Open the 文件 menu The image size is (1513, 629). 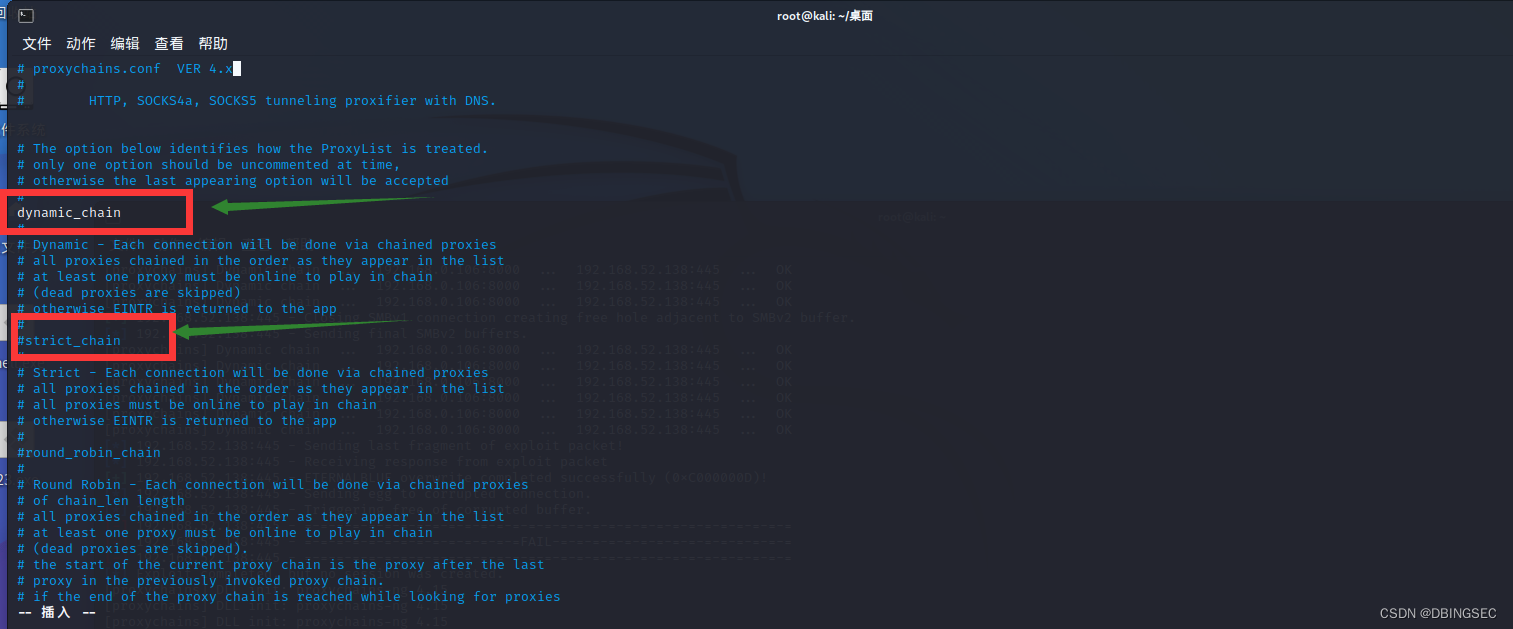[37, 44]
